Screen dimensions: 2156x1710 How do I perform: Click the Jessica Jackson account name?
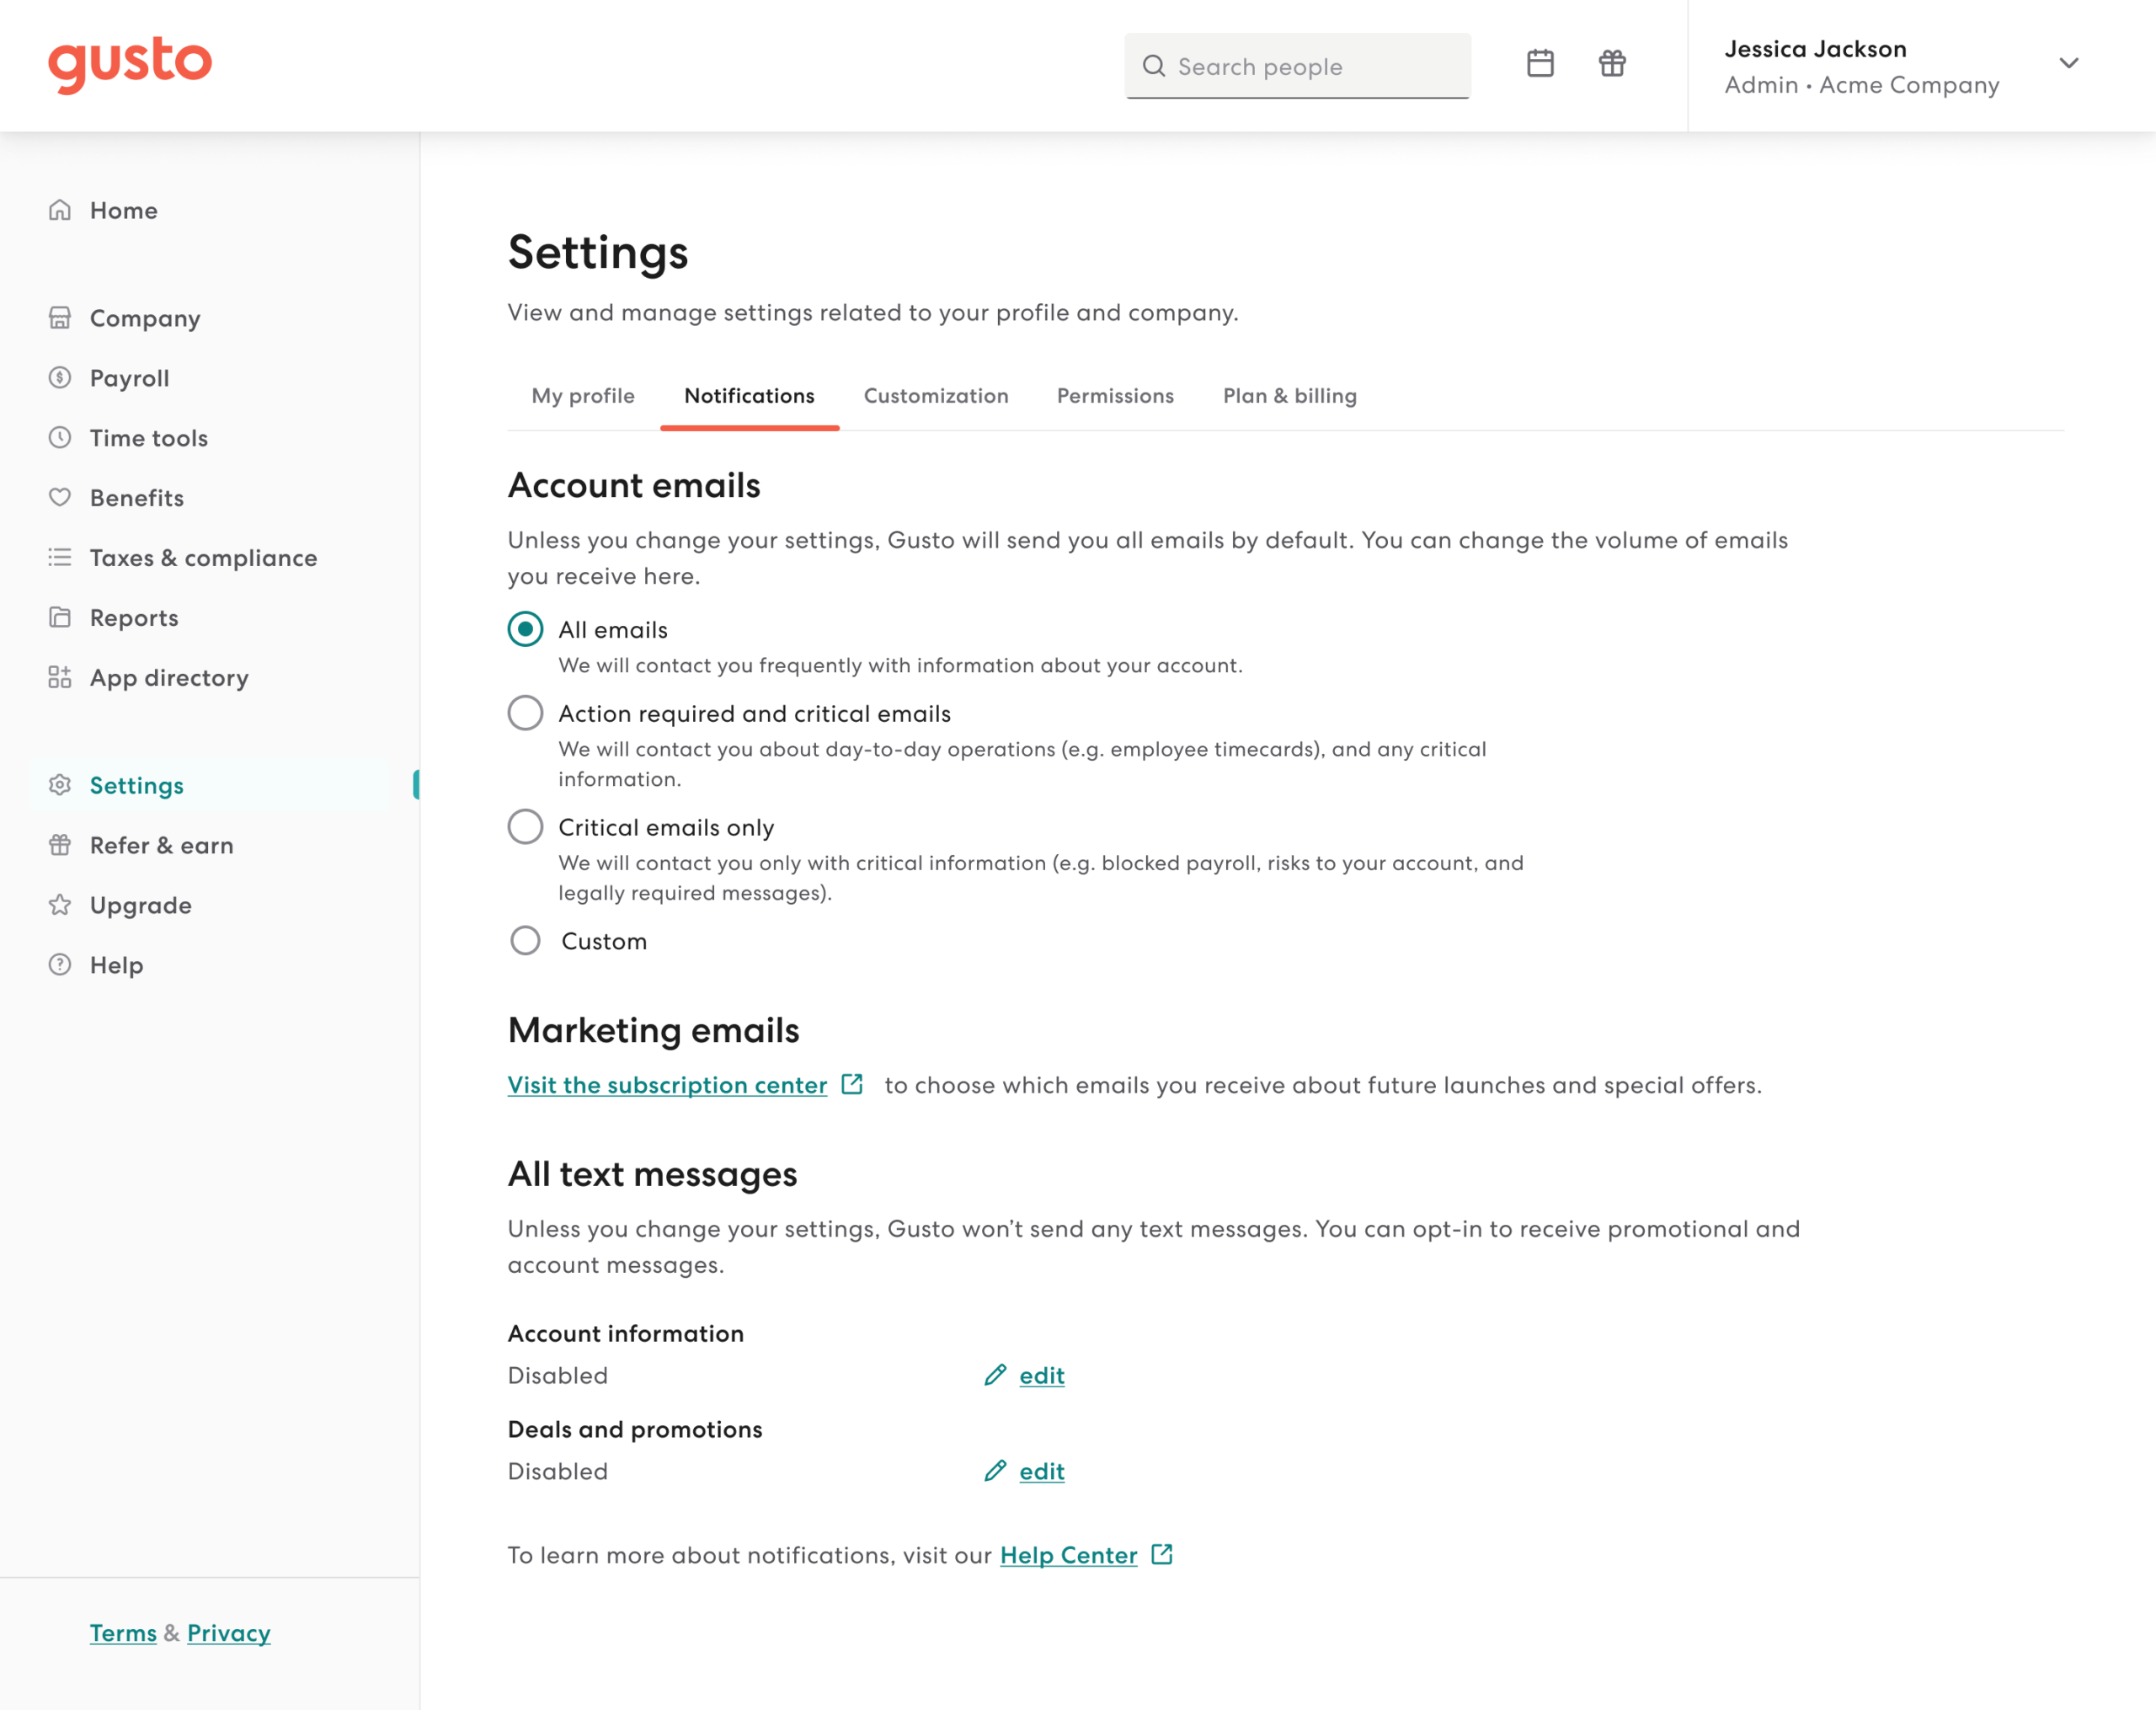tap(1815, 49)
